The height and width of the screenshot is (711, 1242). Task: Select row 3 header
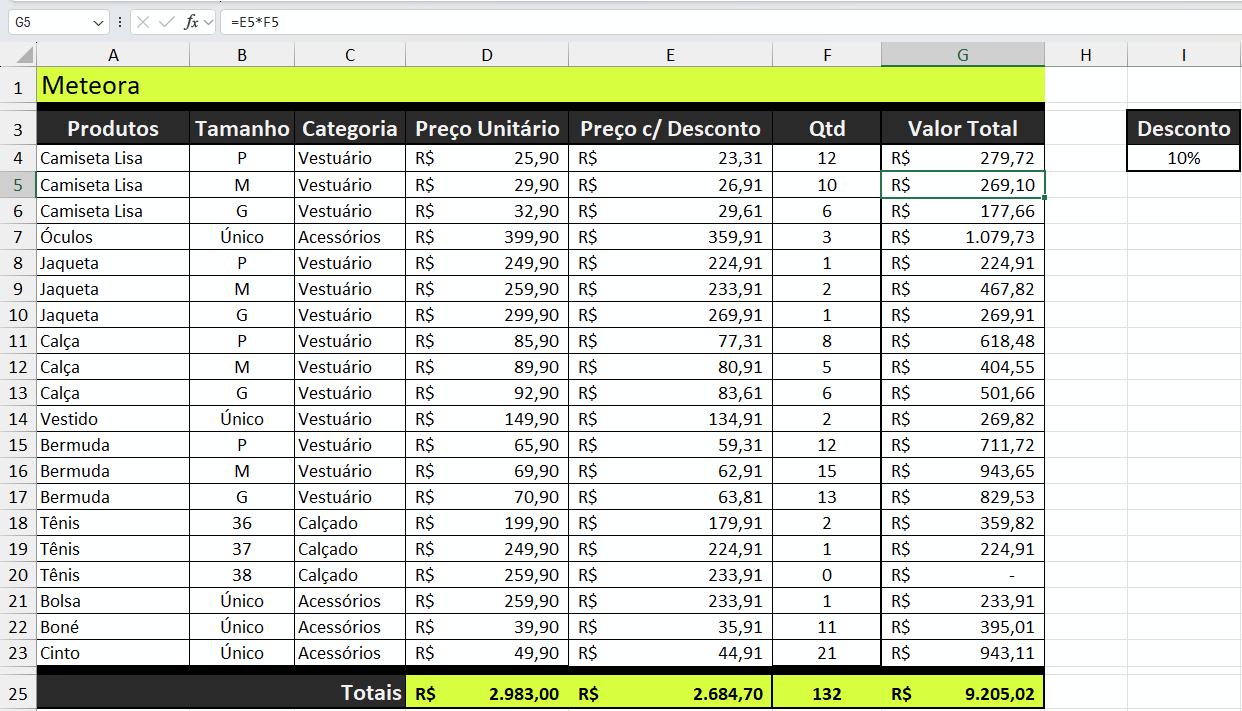[18, 128]
